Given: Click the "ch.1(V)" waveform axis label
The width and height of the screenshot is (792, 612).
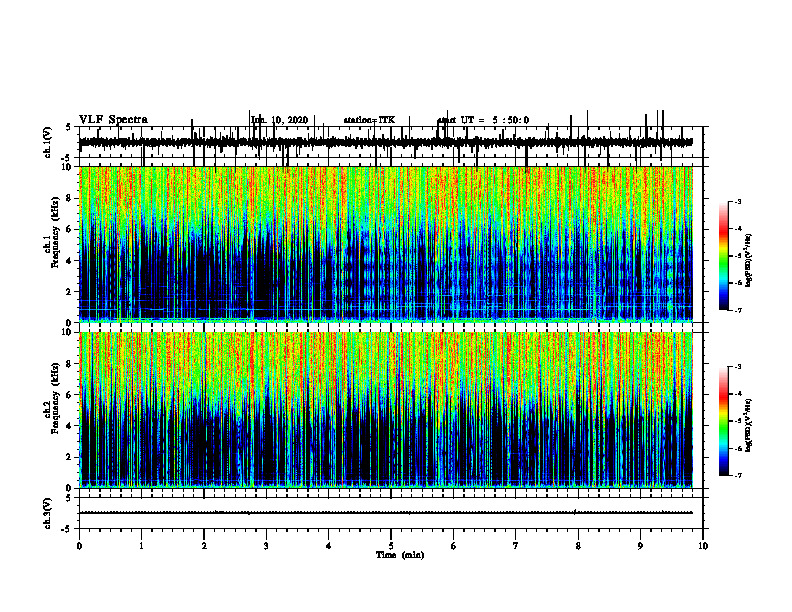Looking at the screenshot, I should click(48, 142).
